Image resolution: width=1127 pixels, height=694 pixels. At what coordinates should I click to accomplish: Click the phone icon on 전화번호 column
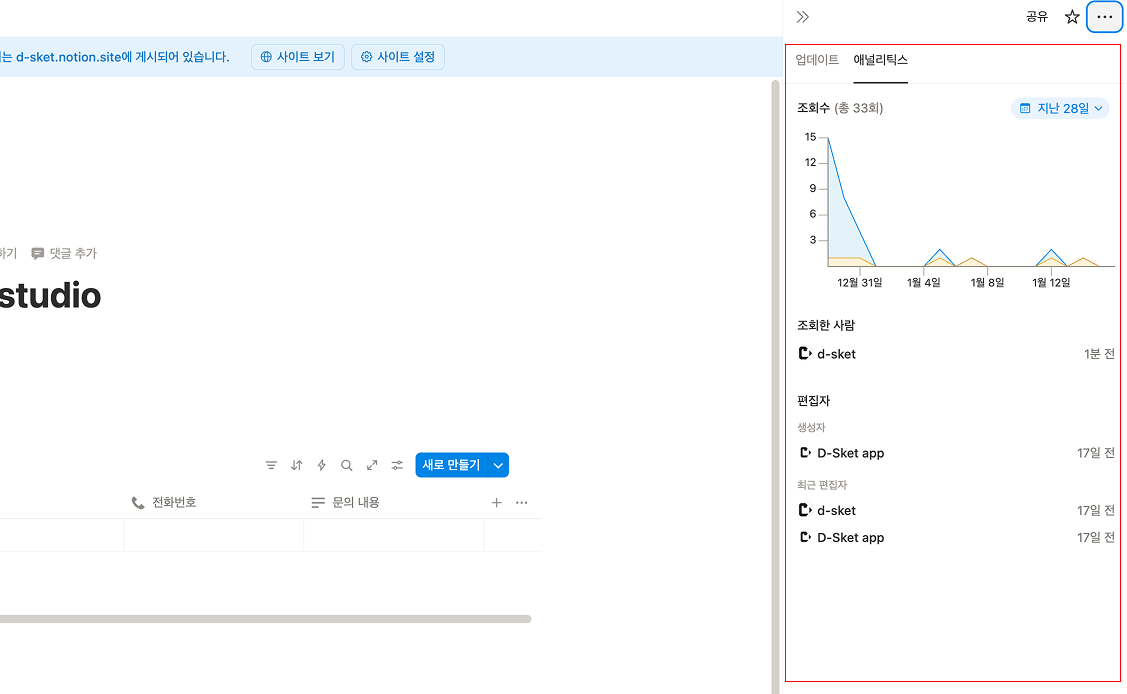[138, 502]
